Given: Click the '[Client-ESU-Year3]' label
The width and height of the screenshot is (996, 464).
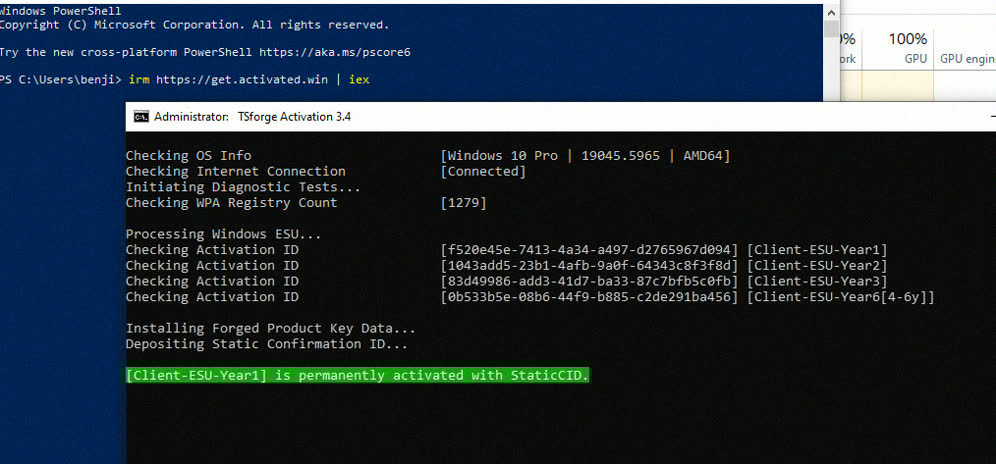Looking at the screenshot, I should 817,281.
